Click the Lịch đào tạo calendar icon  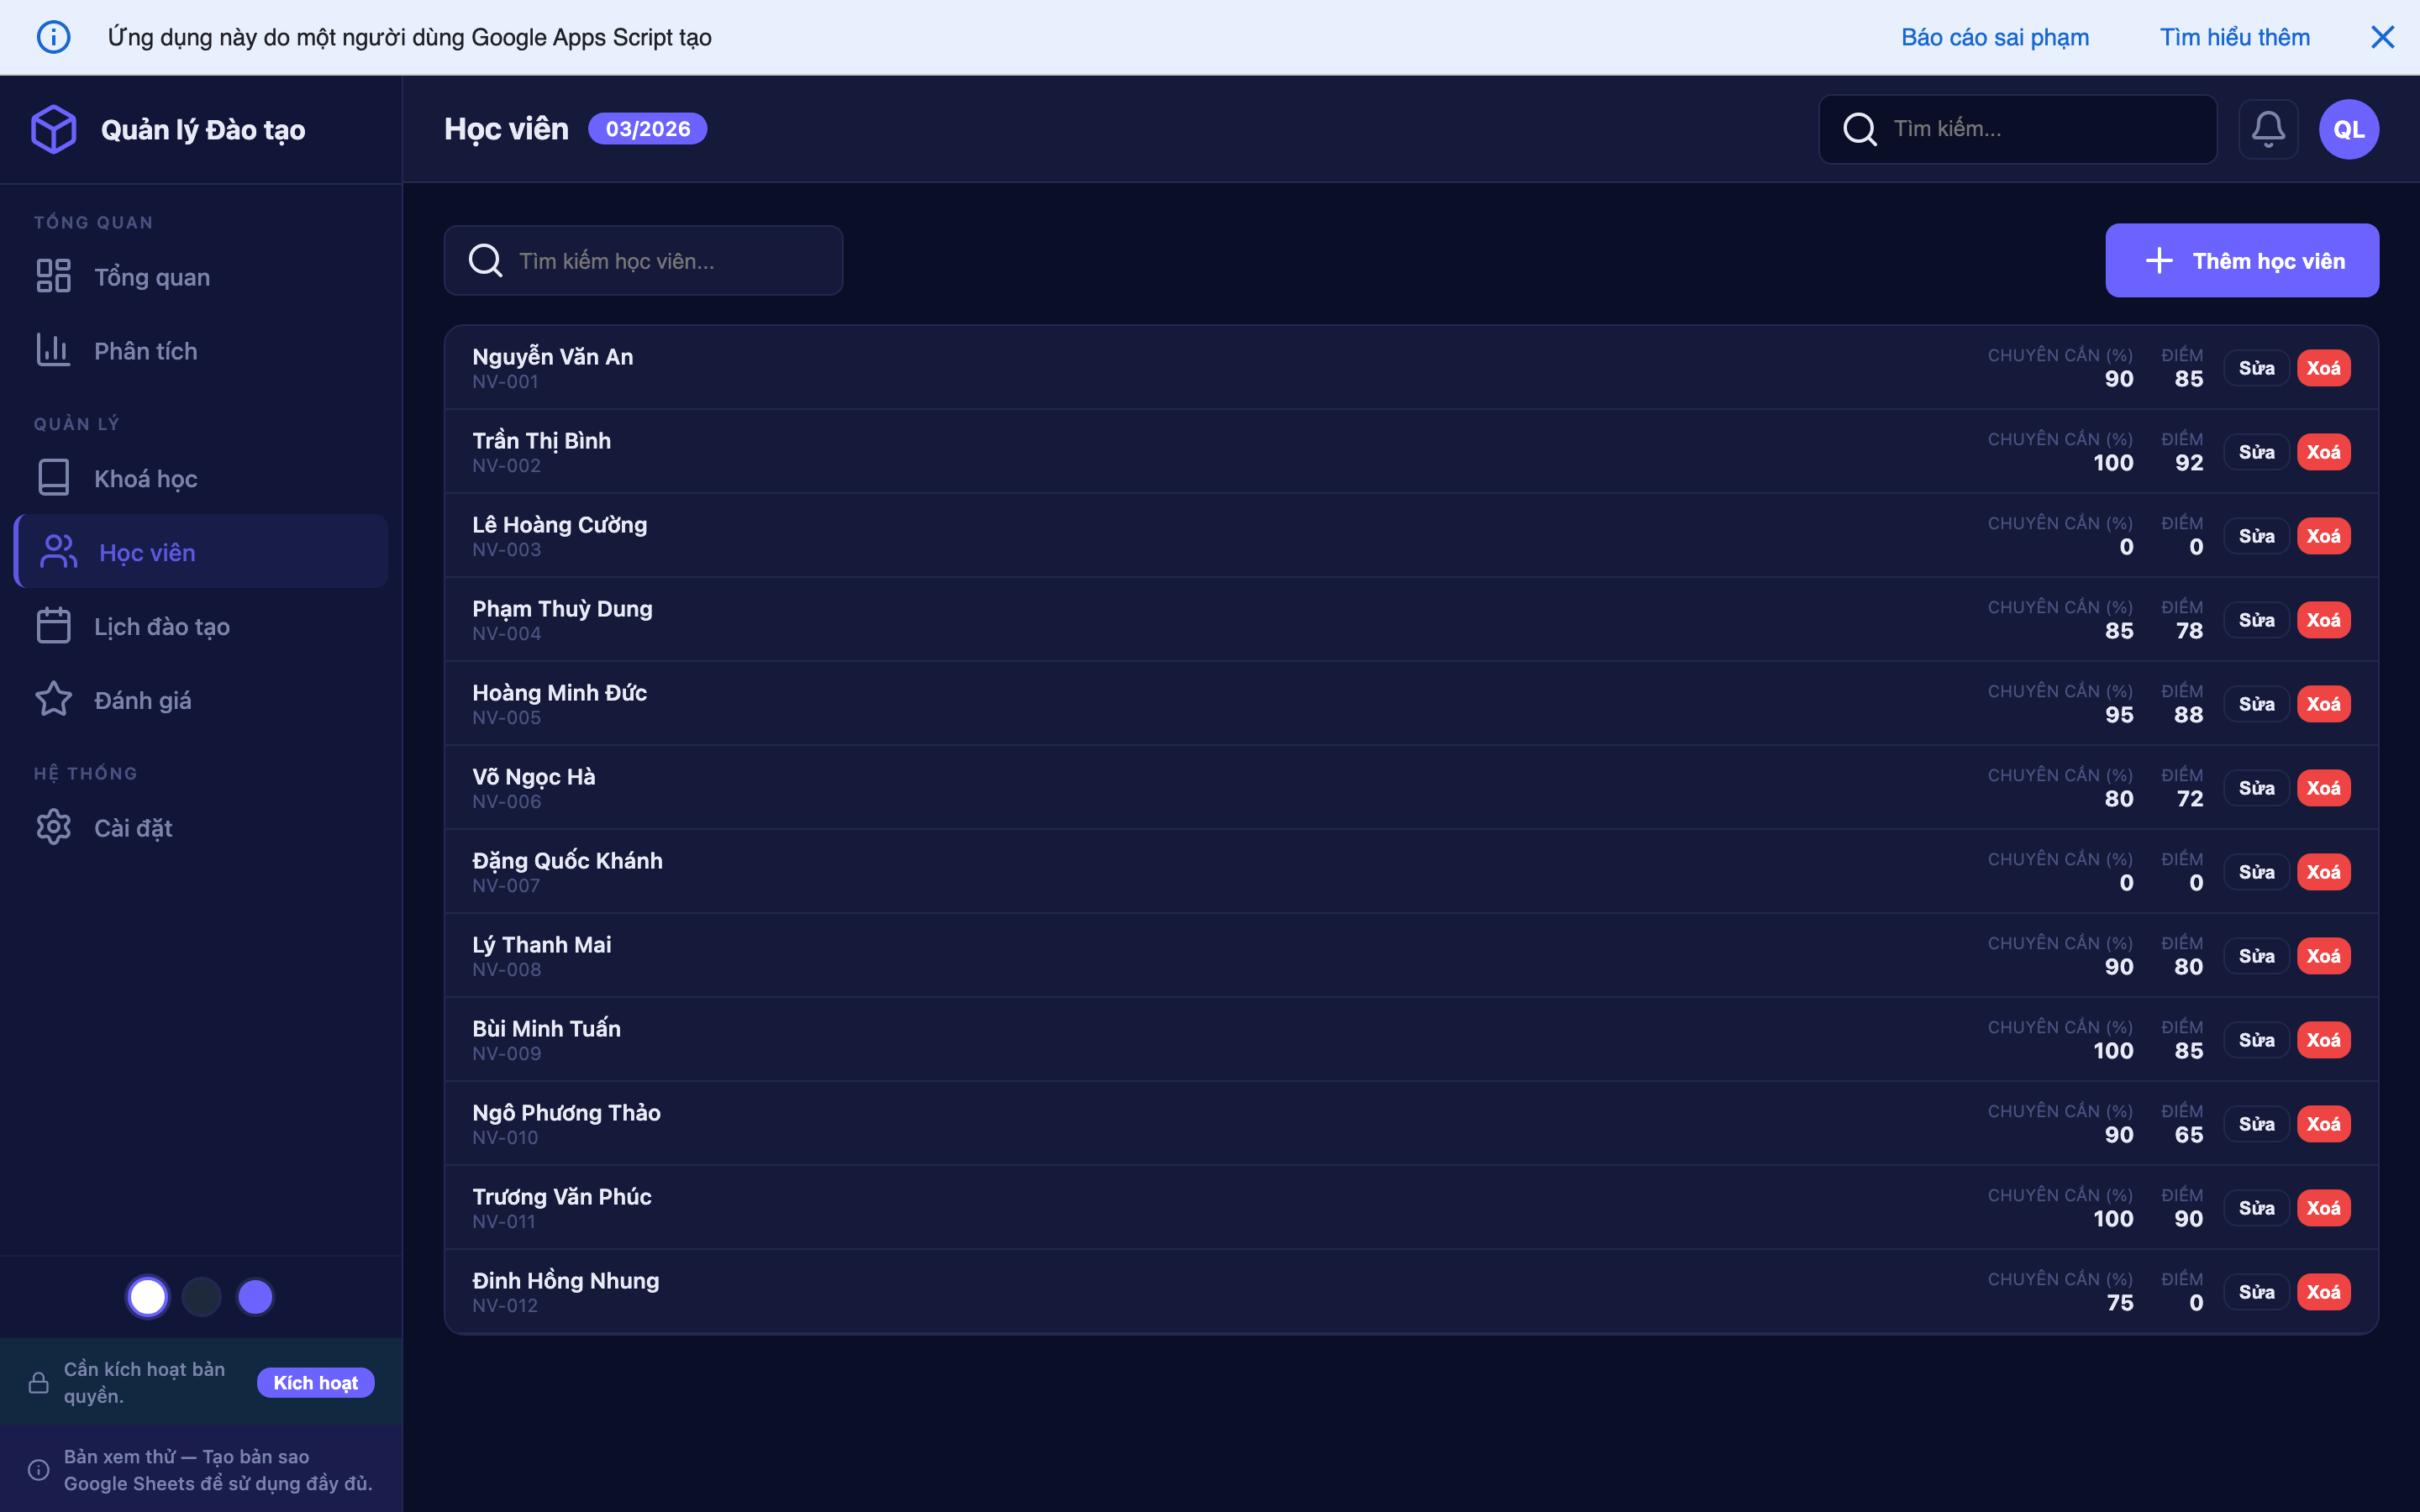[53, 627]
